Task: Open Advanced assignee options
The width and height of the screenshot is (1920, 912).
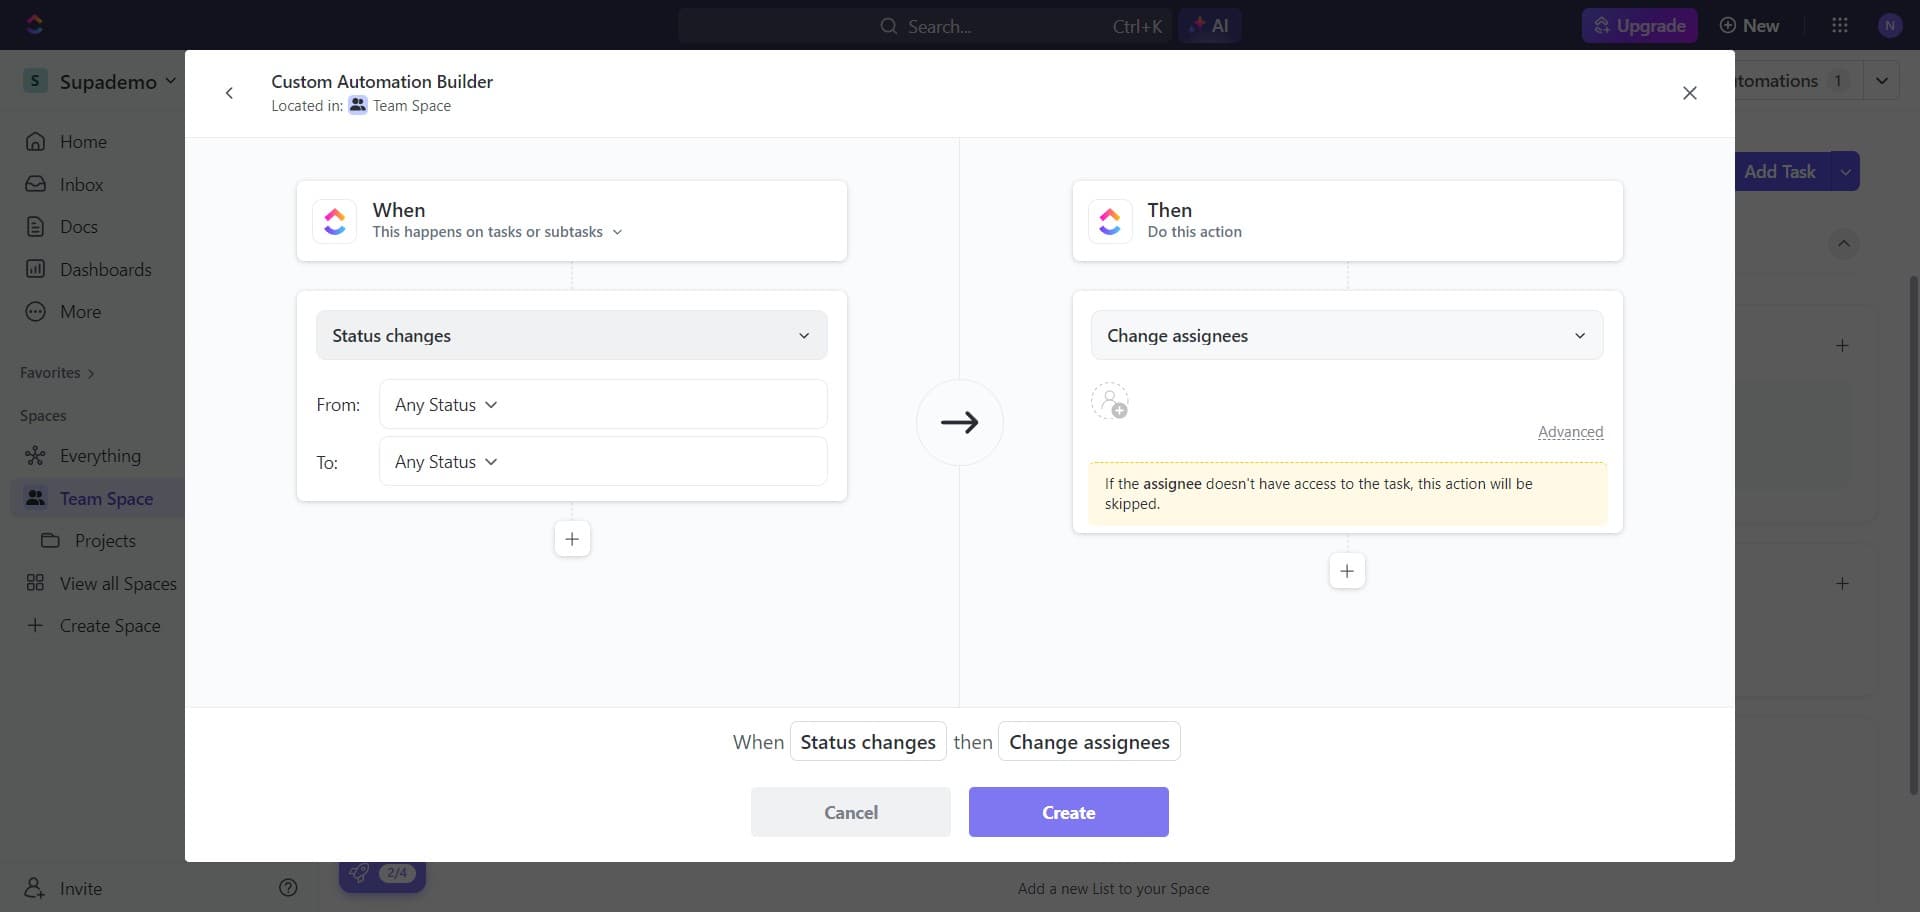Action: [x=1570, y=431]
